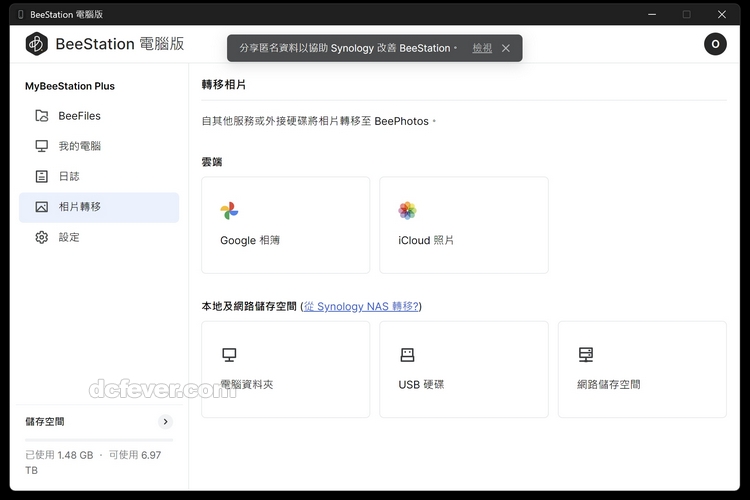
Task: Click the storage usage progress bar
Action: point(99,440)
